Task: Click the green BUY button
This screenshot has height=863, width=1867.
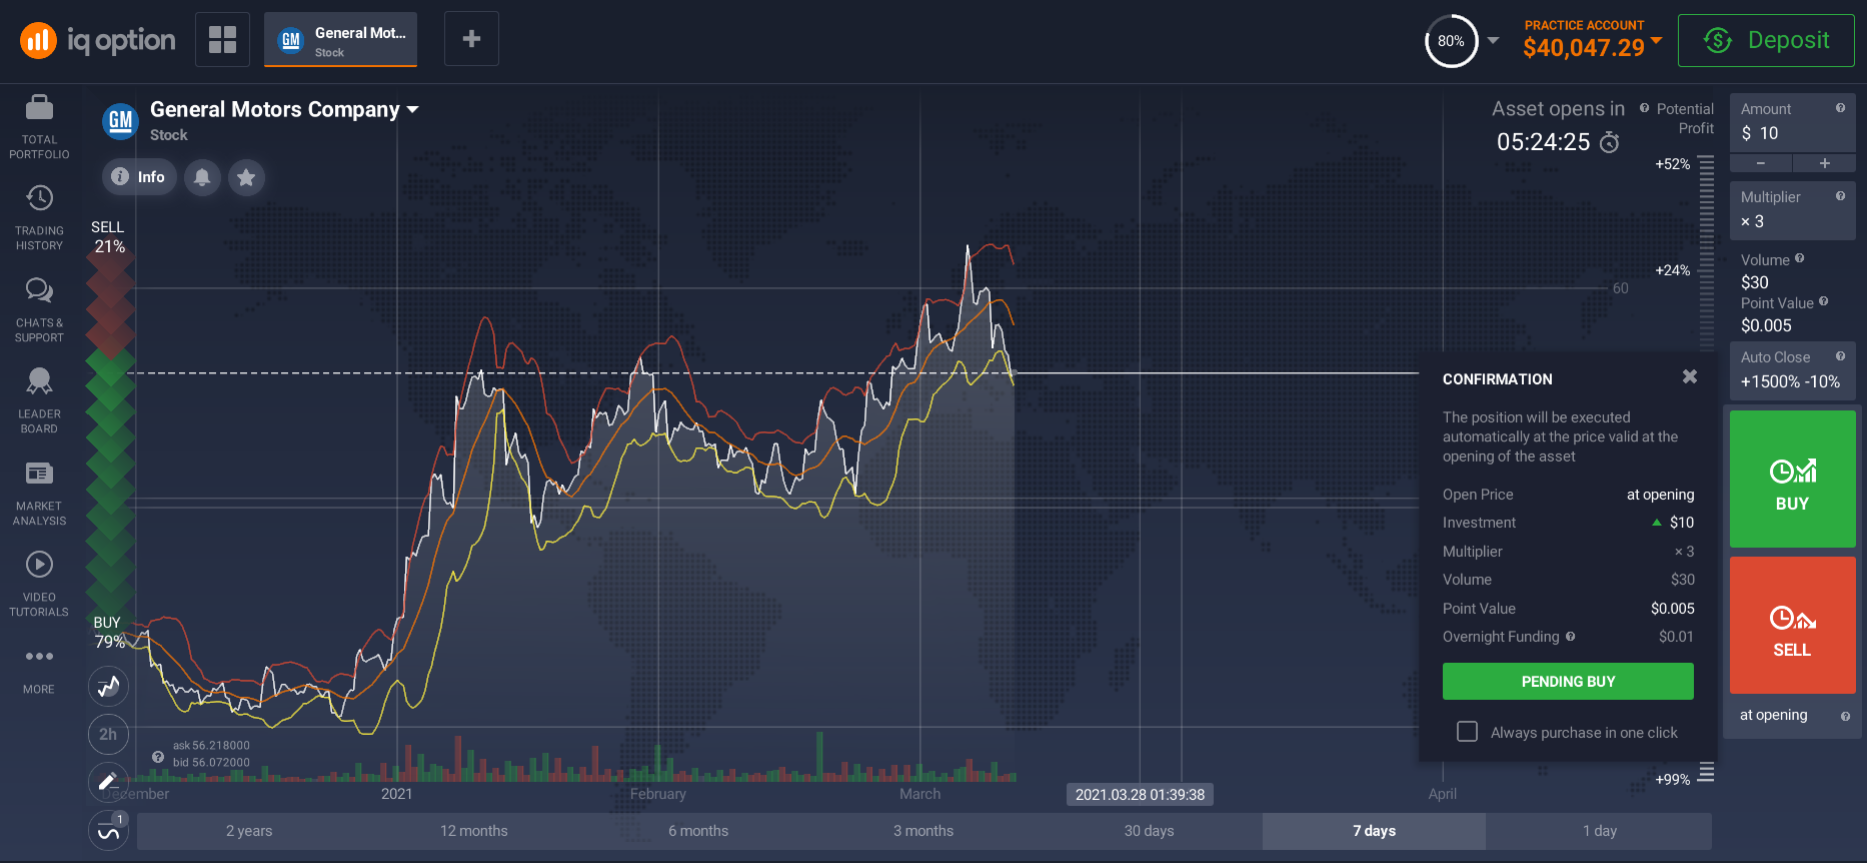Action: click(x=1792, y=479)
